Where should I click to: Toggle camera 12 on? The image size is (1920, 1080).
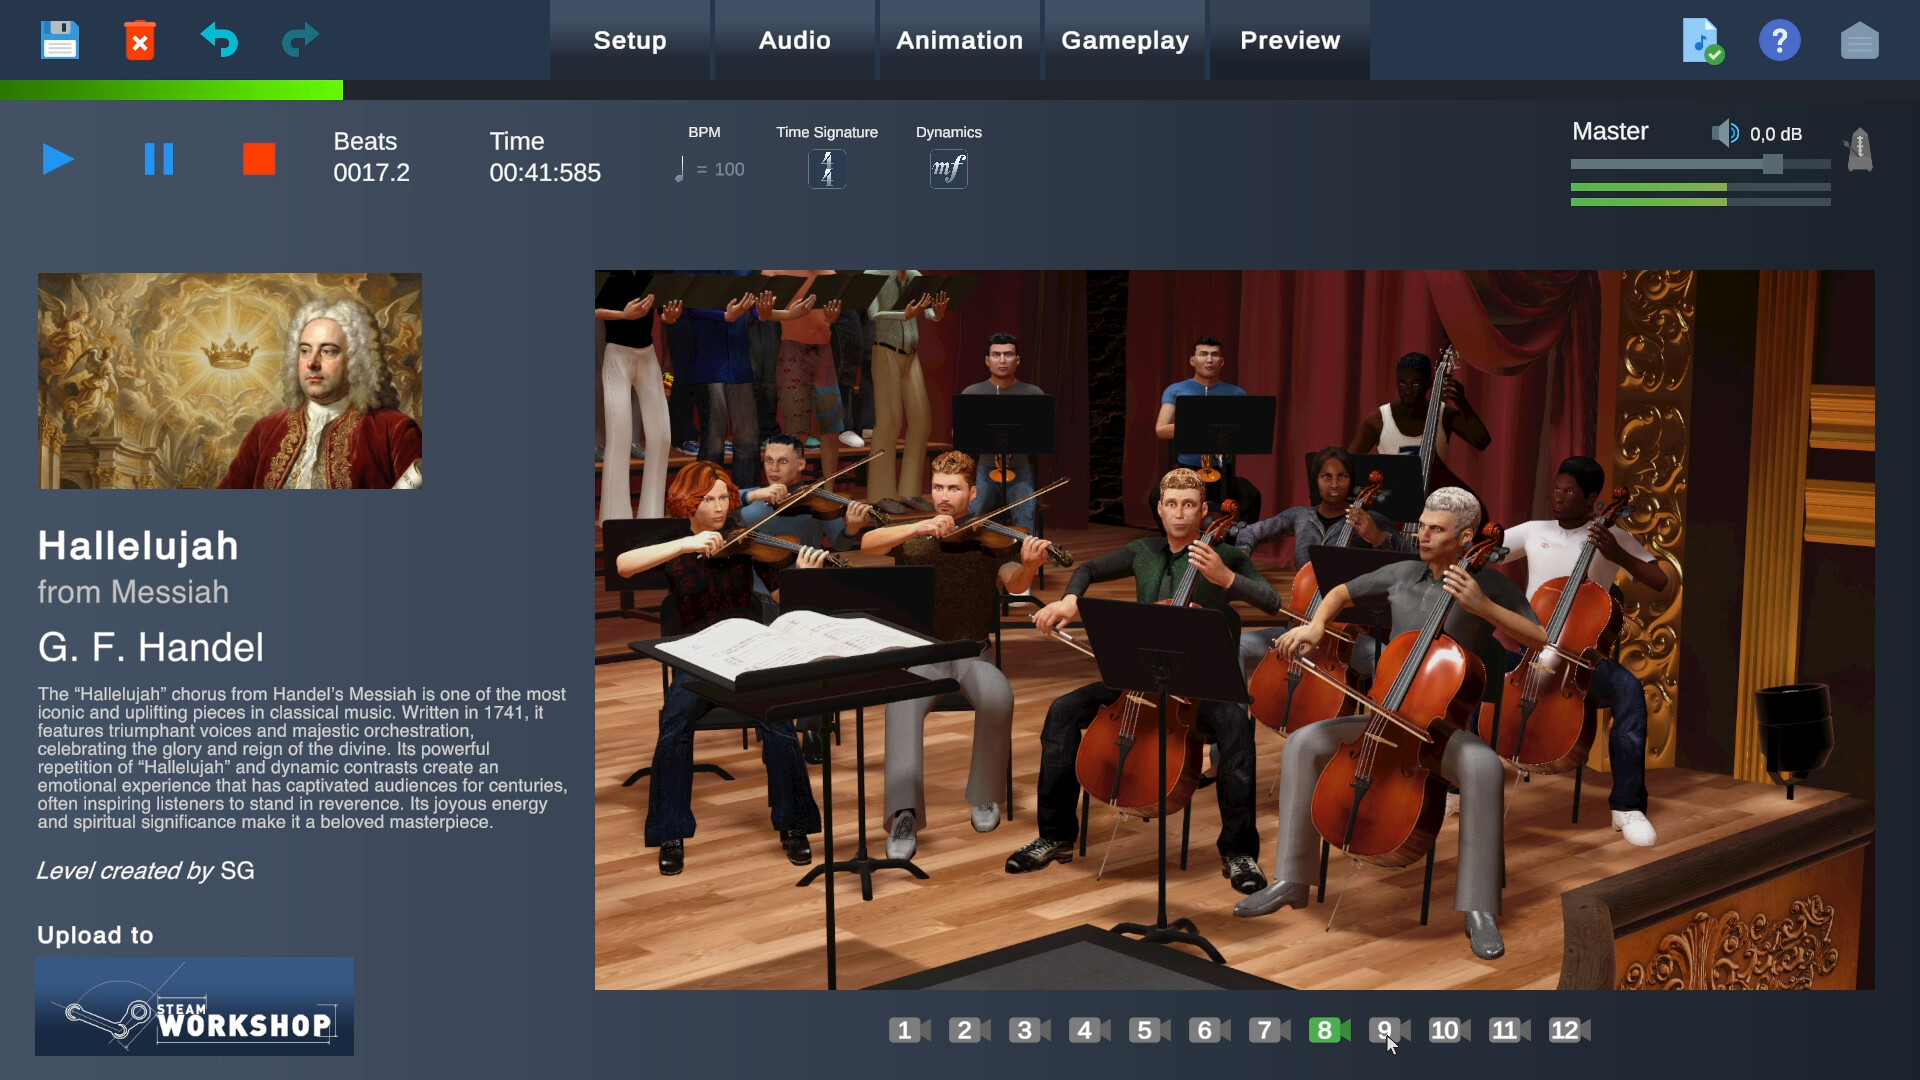[x=1564, y=1031]
